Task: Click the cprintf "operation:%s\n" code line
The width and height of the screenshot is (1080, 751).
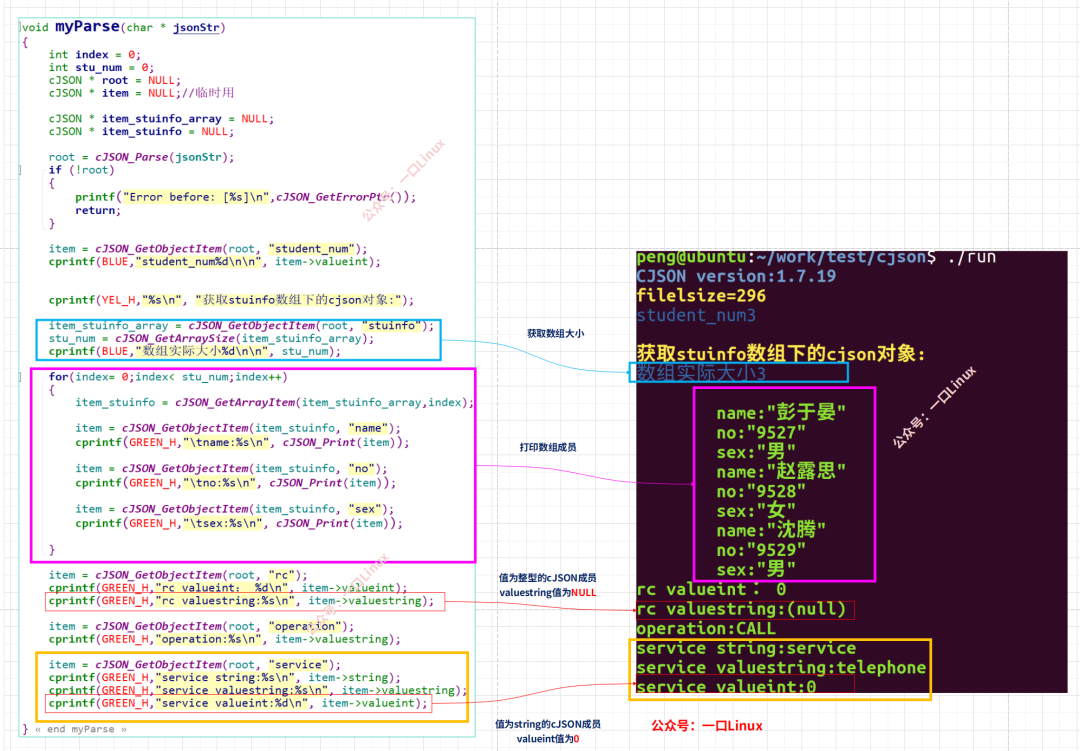Action: pos(225,639)
